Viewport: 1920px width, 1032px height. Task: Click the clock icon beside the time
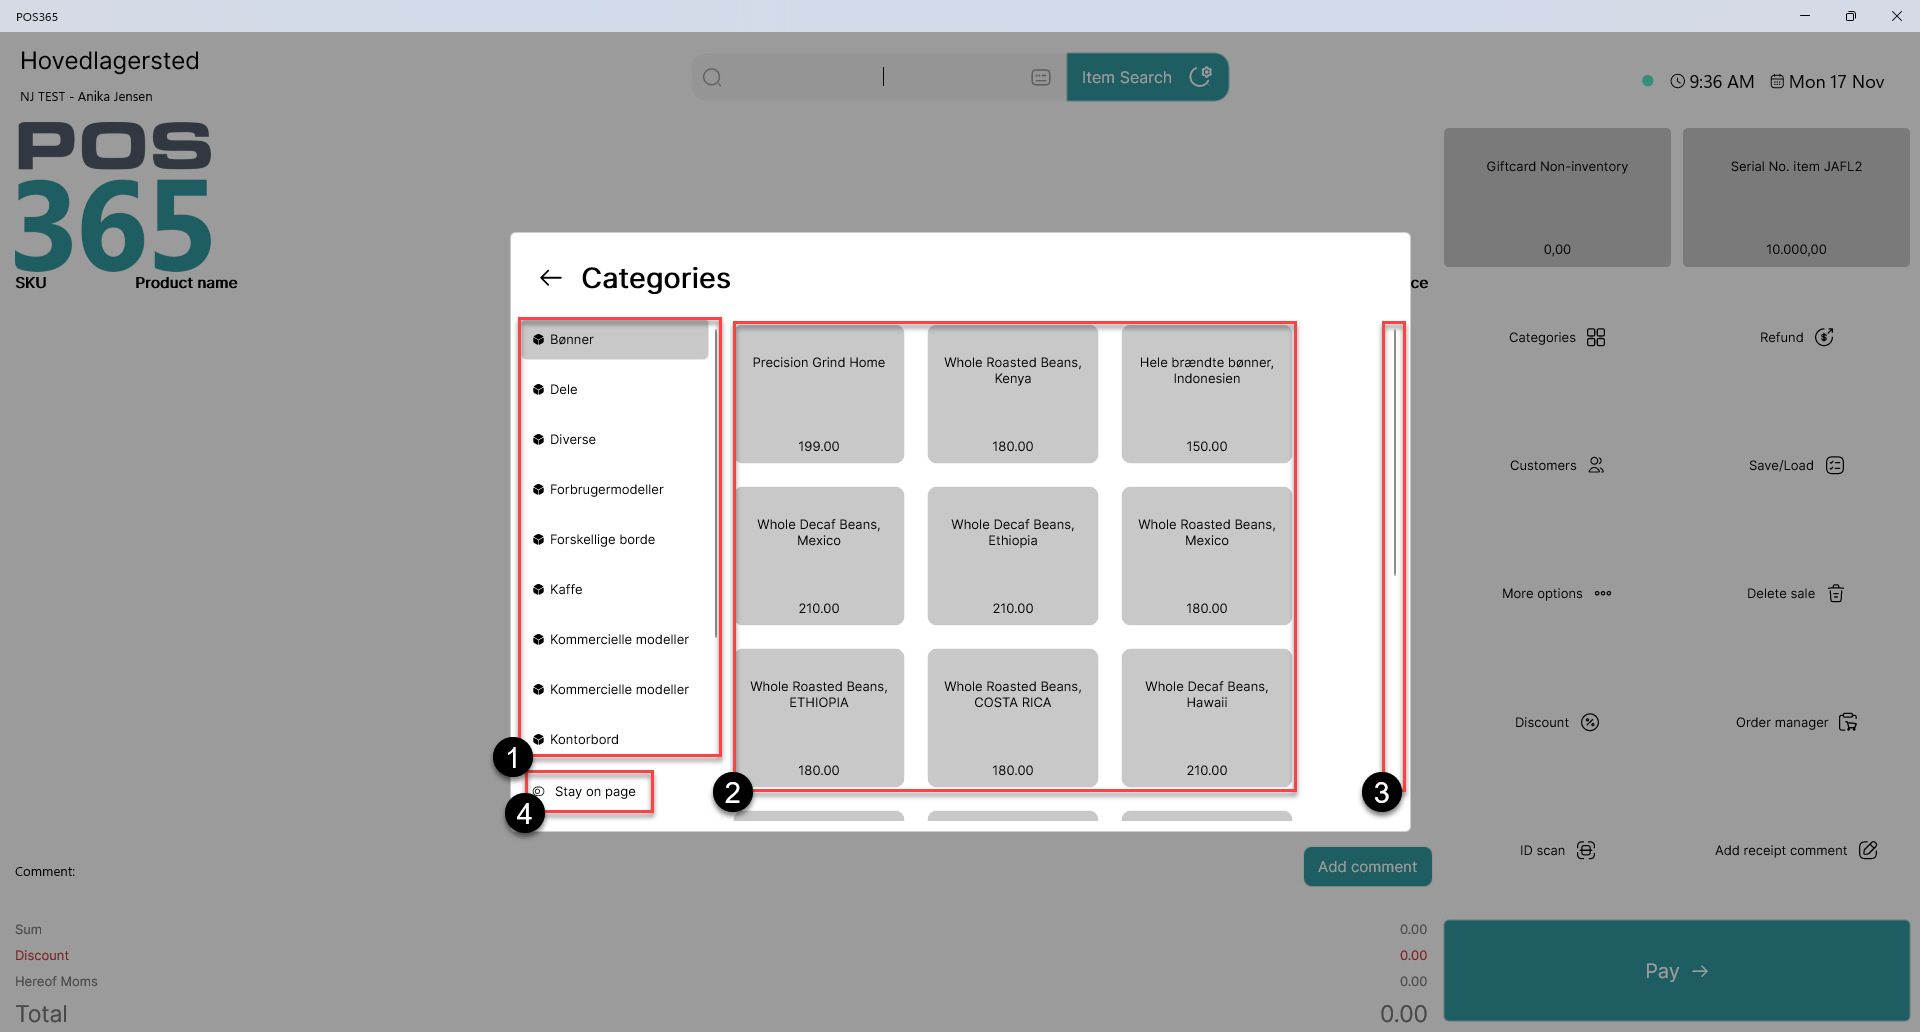pos(1677,81)
